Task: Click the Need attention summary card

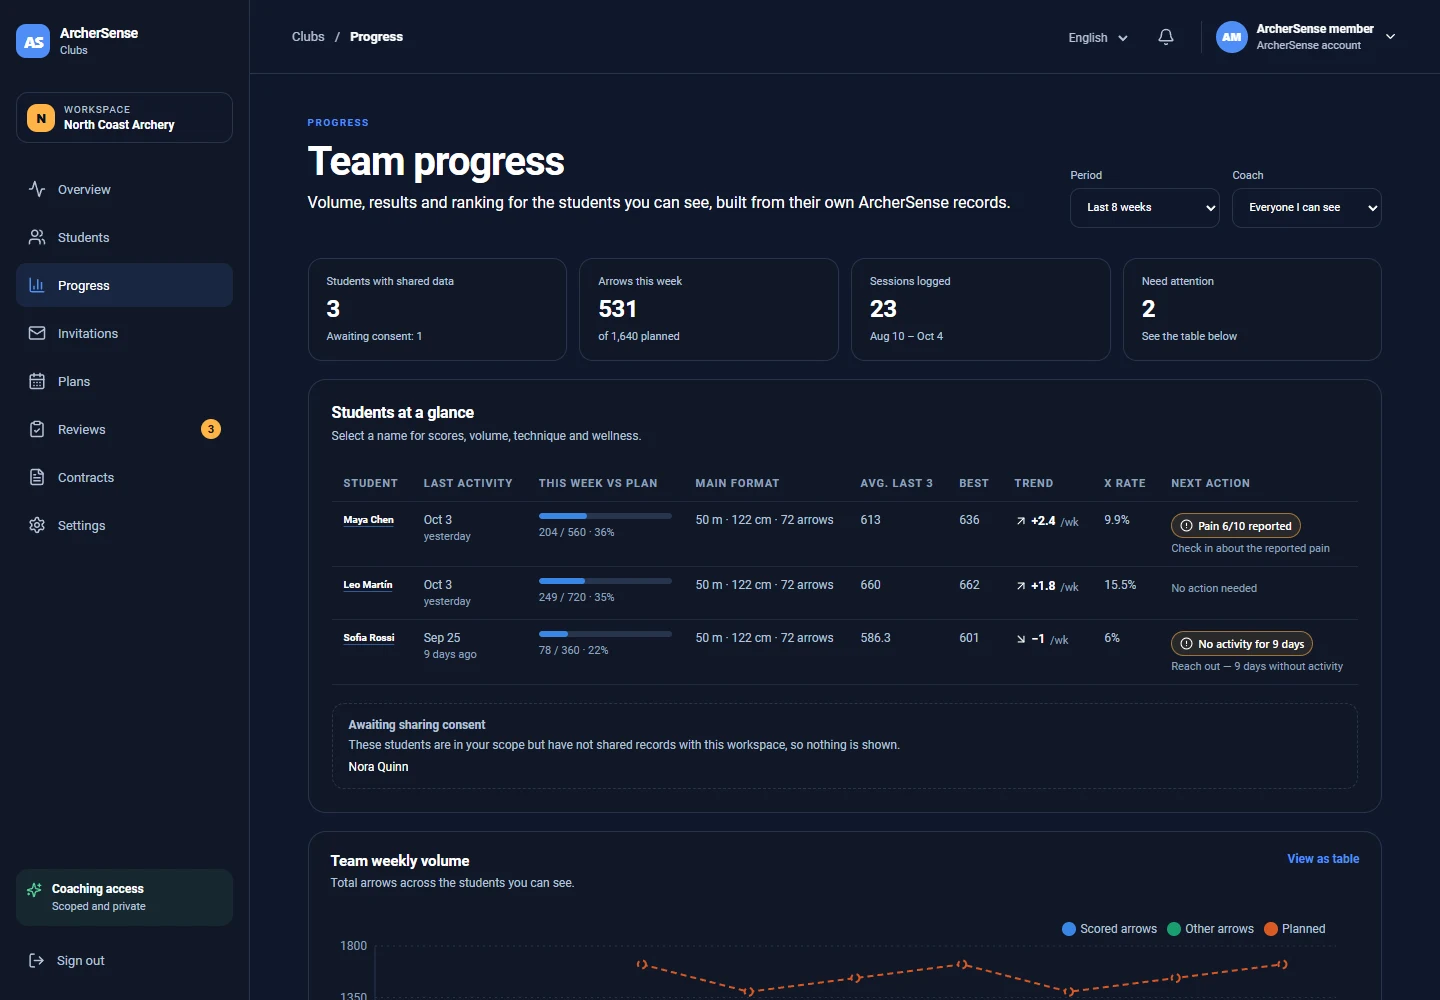Action: (x=1252, y=309)
